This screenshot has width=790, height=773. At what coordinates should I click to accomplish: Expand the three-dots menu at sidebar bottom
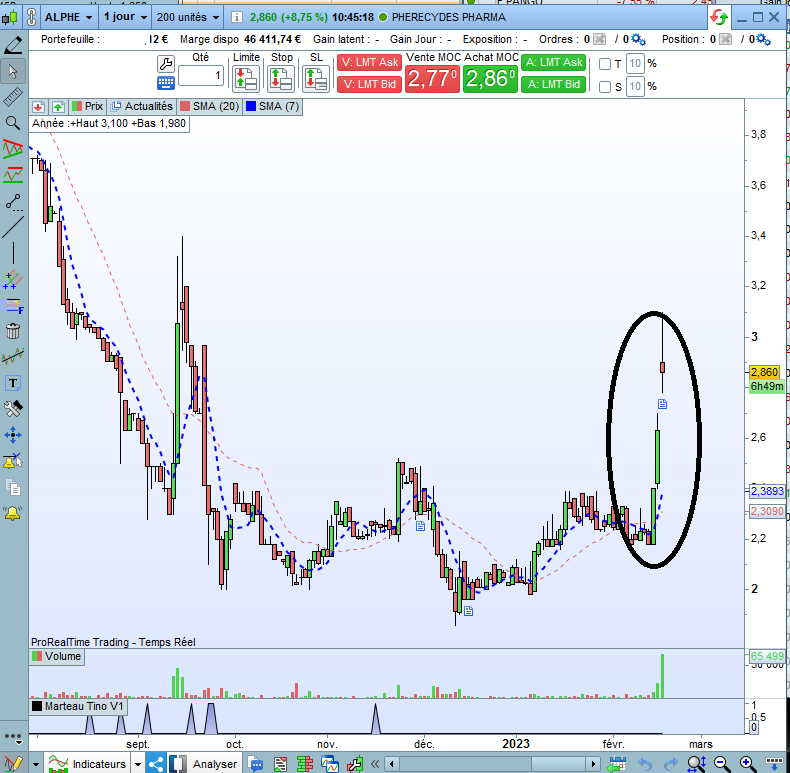13,738
